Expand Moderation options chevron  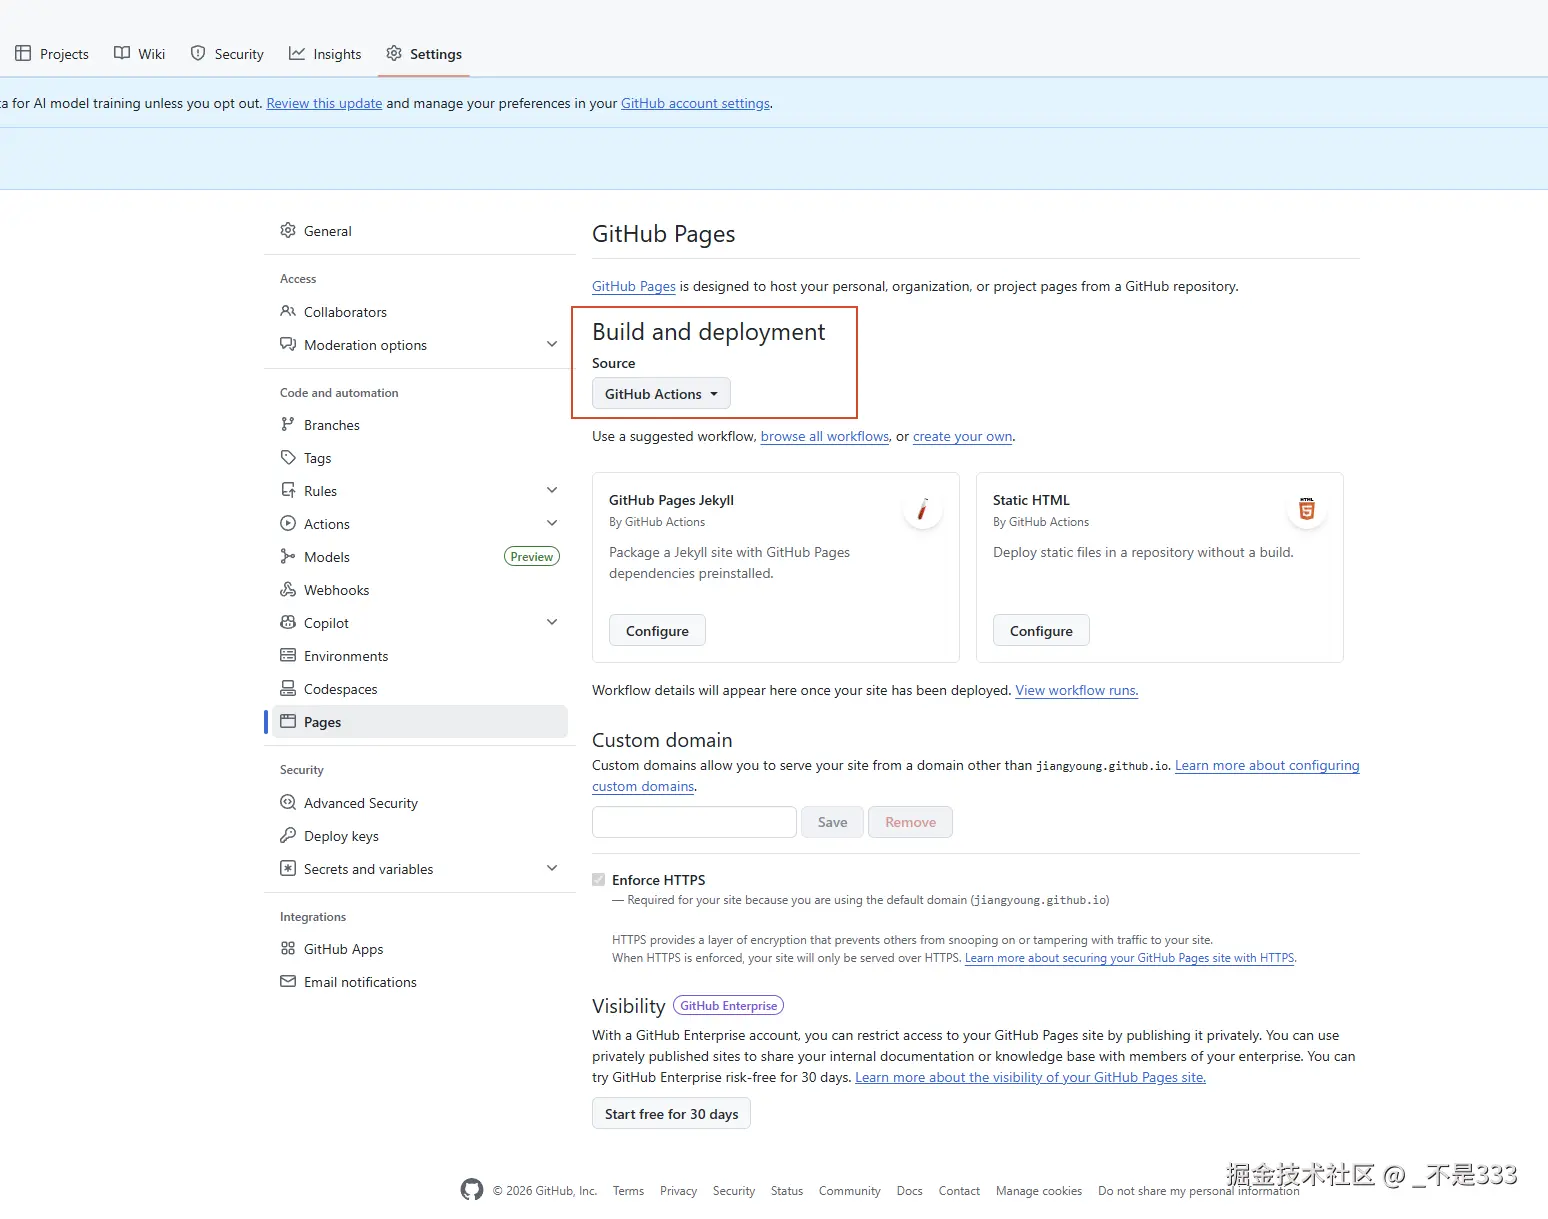coord(552,344)
